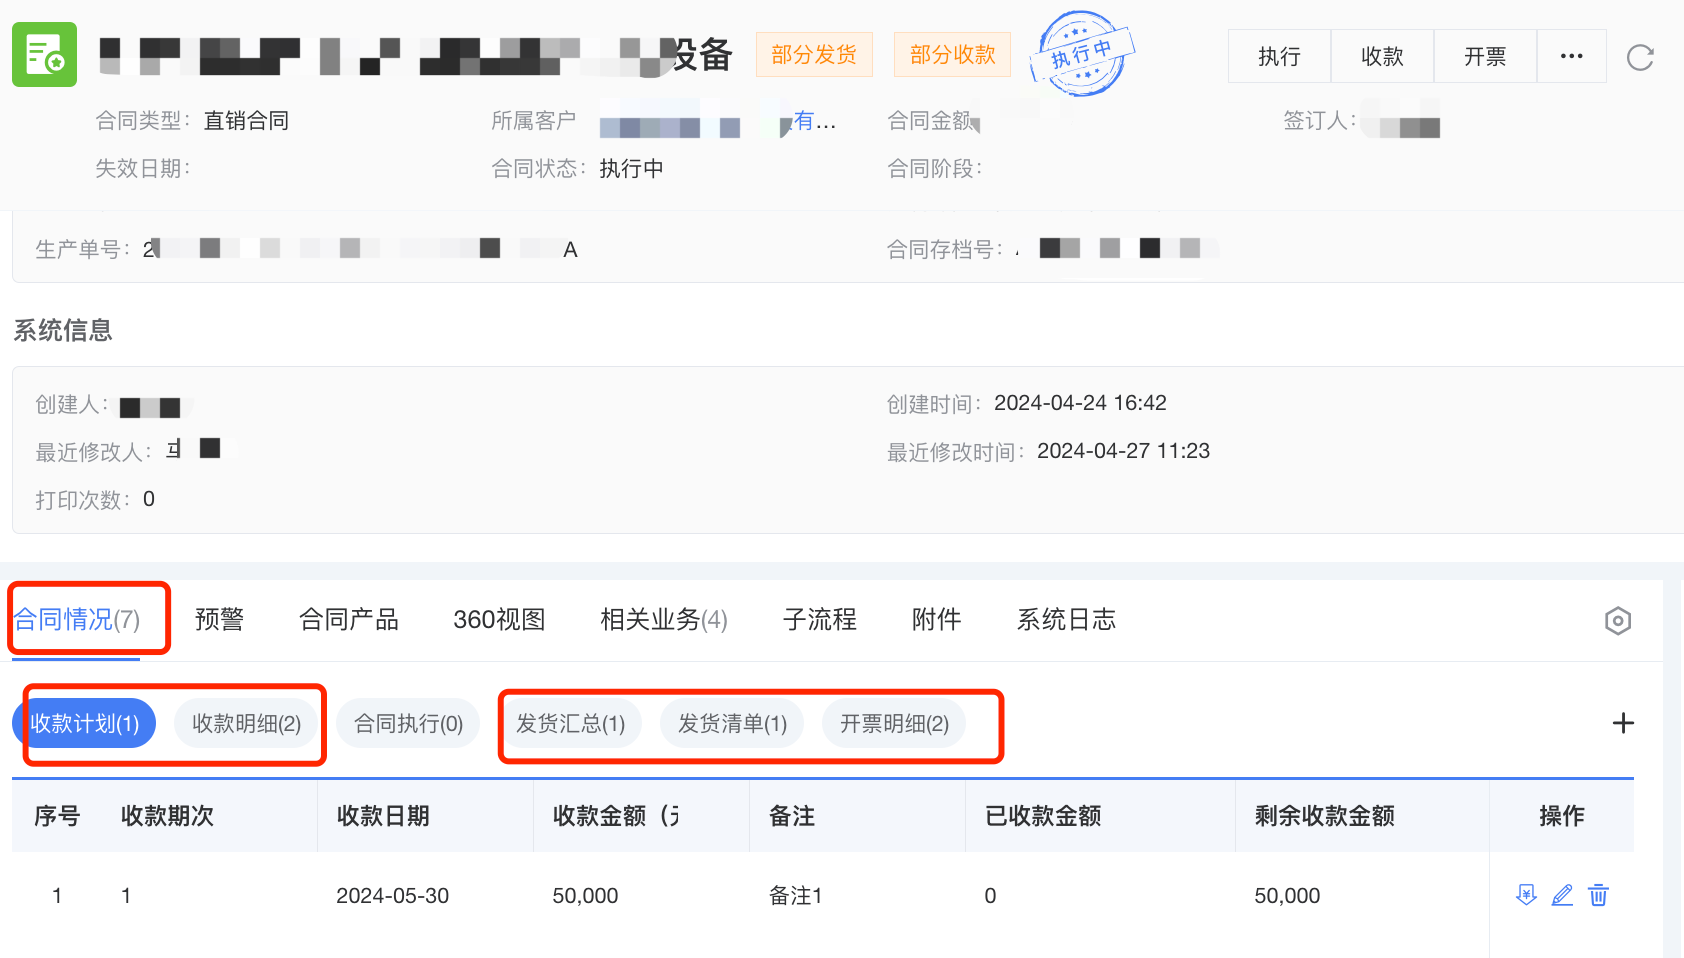Edit the first payment plan row

coord(1562,895)
